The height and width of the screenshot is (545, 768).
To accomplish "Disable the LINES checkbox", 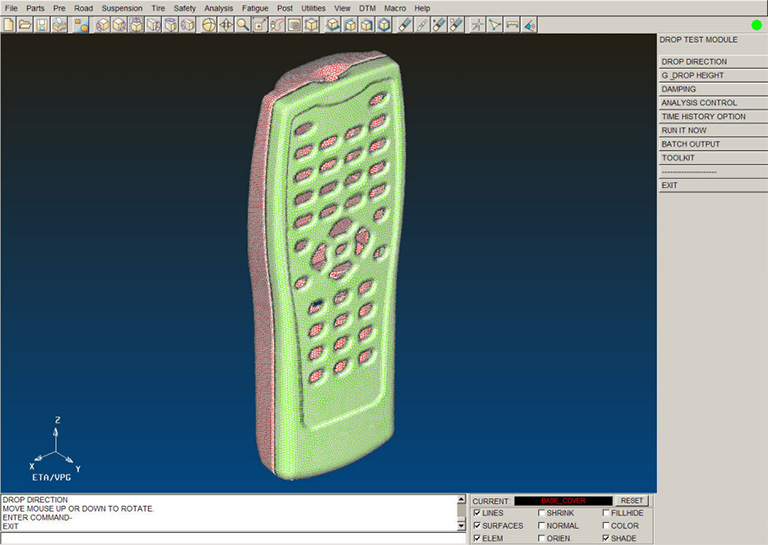I will click(x=477, y=513).
